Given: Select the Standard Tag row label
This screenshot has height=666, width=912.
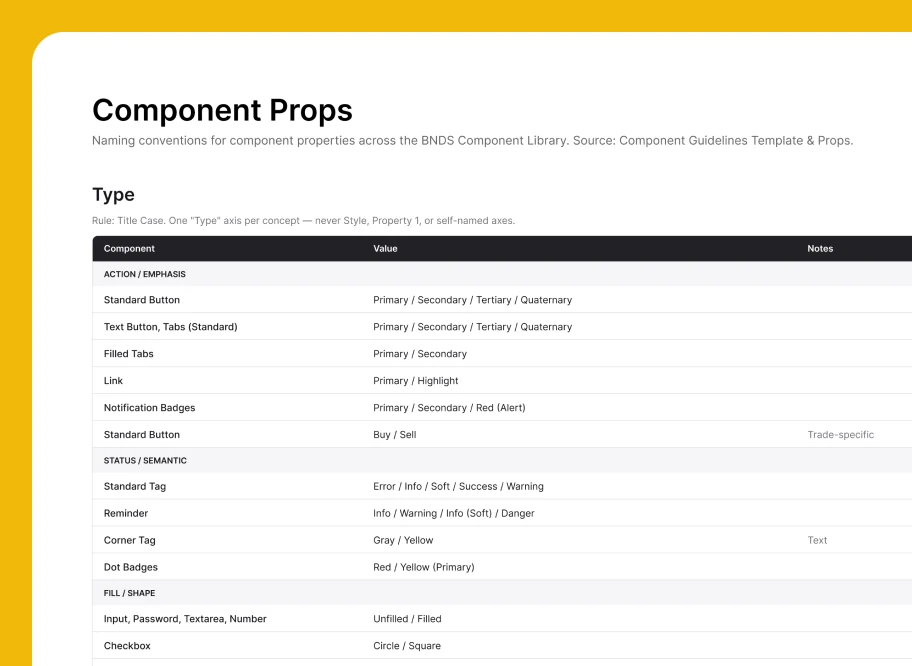Looking at the screenshot, I should pyautogui.click(x=134, y=486).
